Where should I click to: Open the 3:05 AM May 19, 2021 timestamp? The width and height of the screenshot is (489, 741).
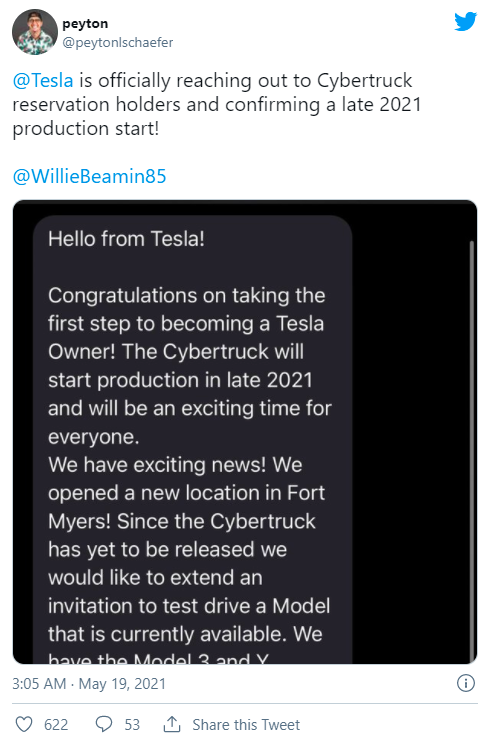pyautogui.click(x=89, y=683)
